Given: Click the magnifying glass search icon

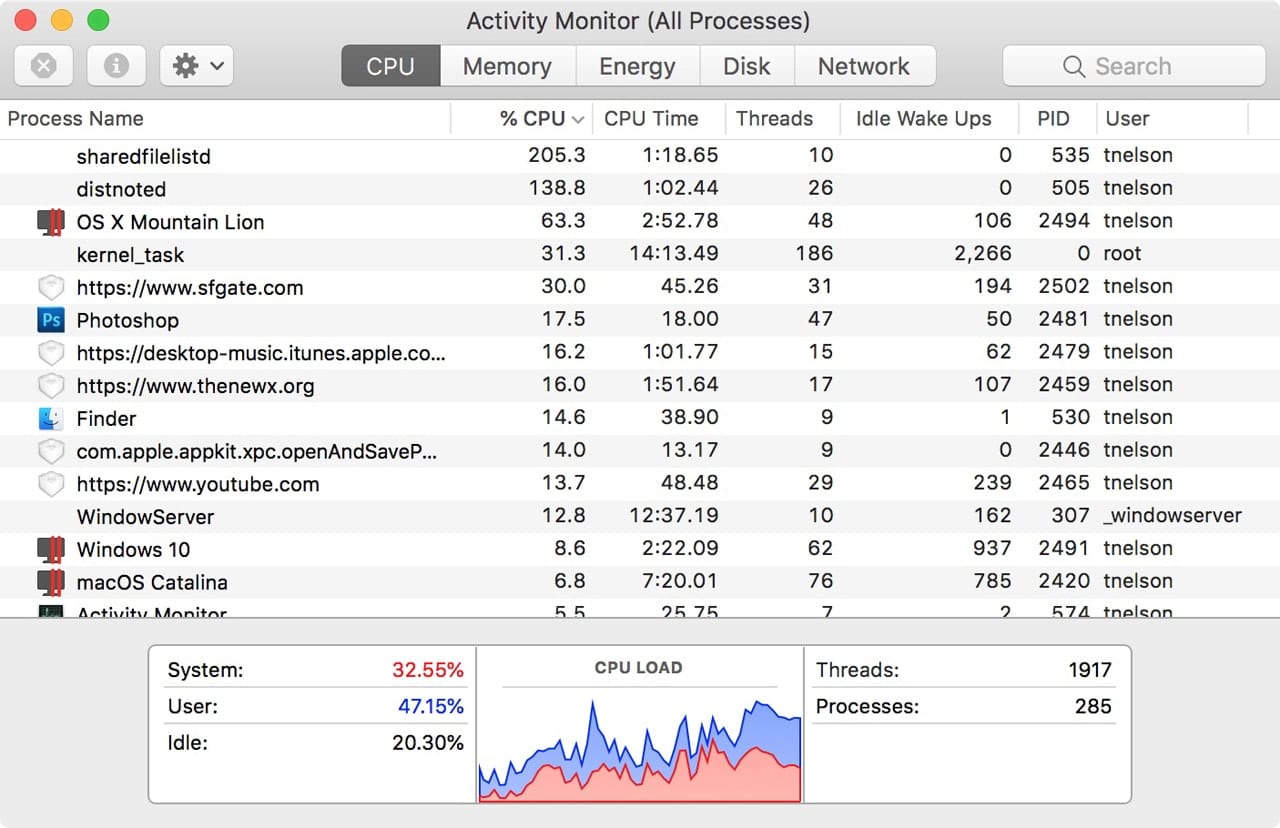Looking at the screenshot, I should tap(1074, 67).
